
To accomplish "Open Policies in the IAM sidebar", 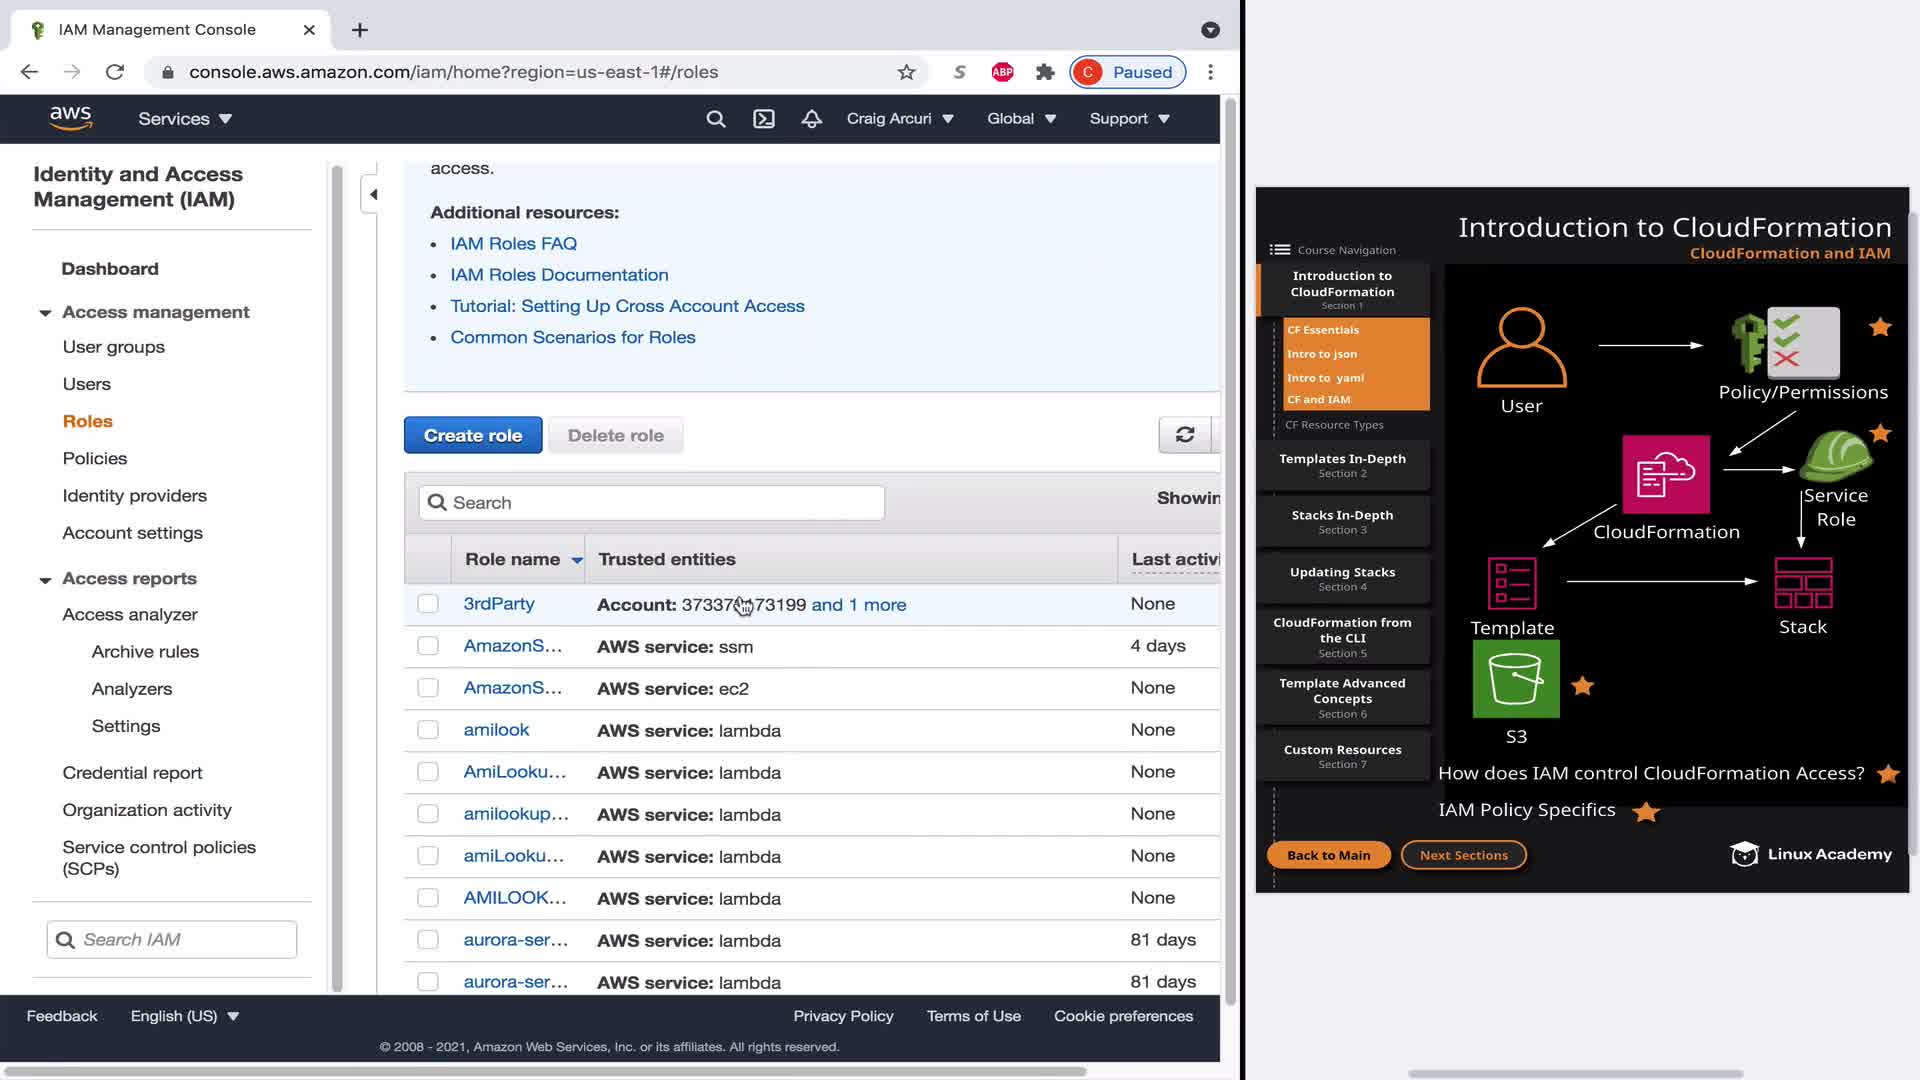I will click(95, 458).
